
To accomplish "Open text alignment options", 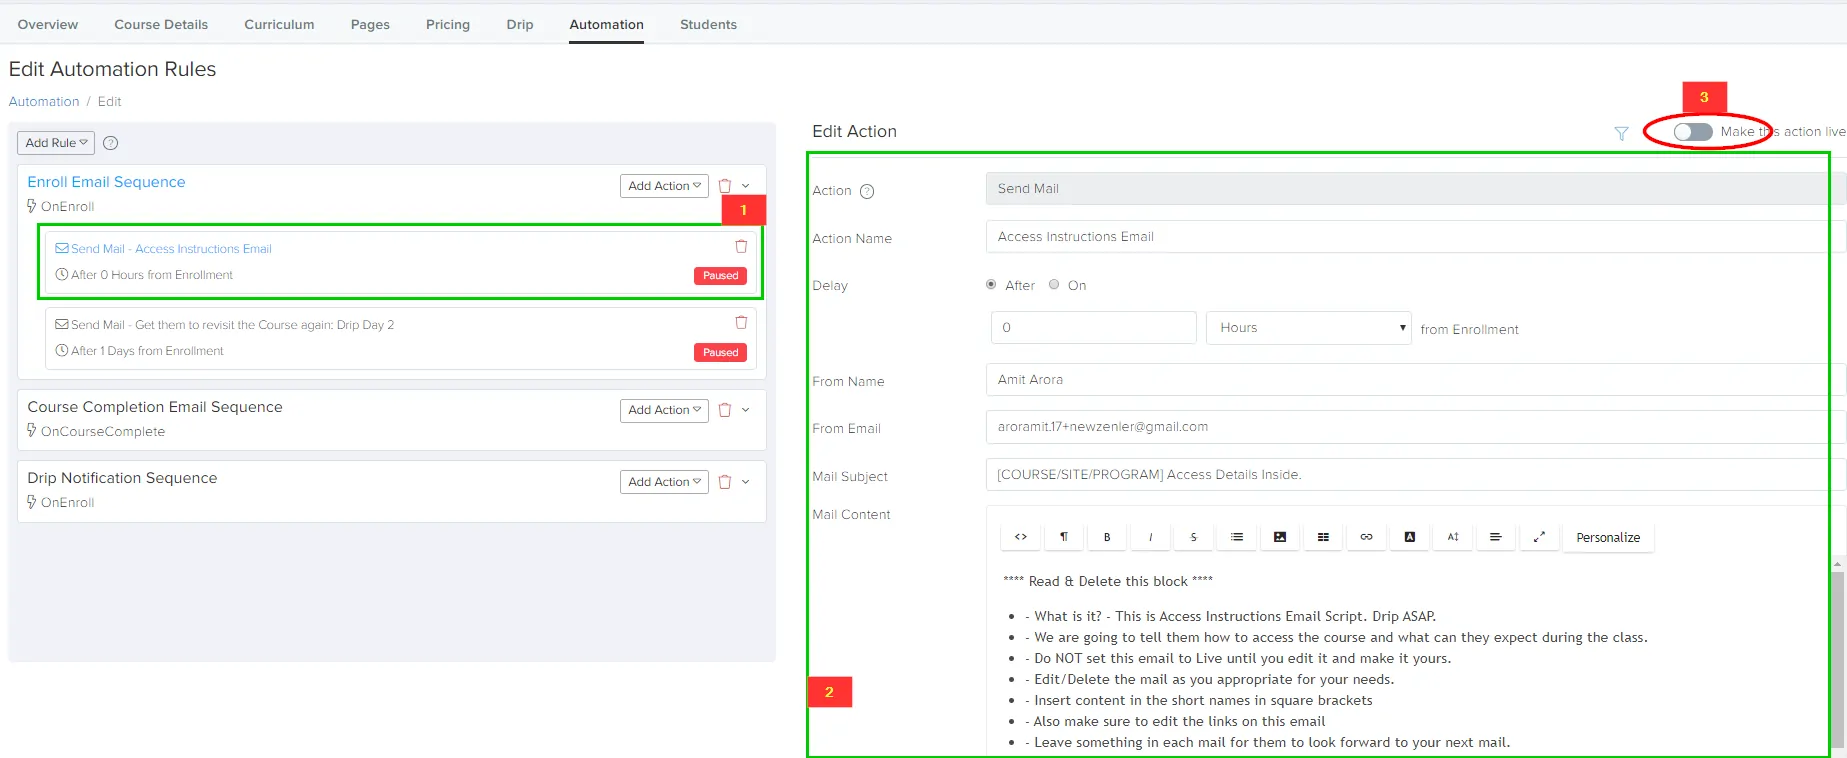I will click(1496, 537).
